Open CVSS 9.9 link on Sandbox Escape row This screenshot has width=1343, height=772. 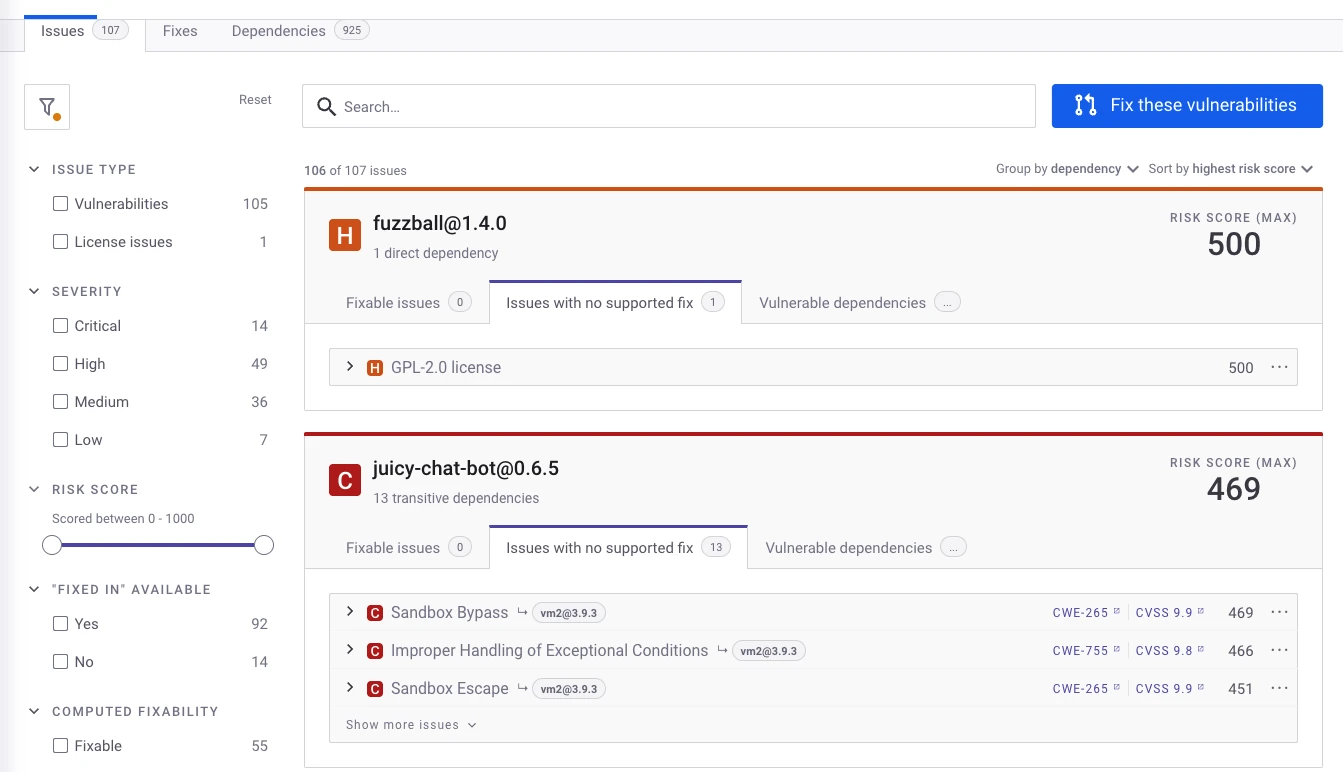[1170, 689]
